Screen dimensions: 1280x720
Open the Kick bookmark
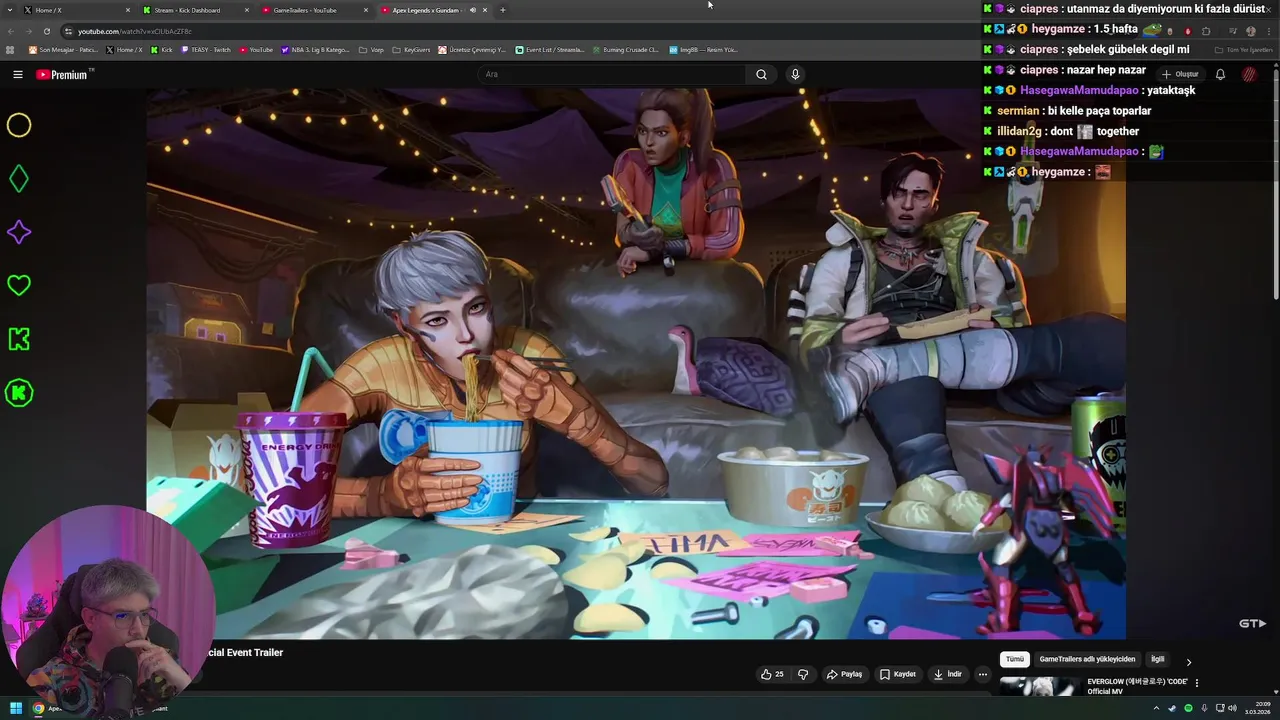point(162,49)
